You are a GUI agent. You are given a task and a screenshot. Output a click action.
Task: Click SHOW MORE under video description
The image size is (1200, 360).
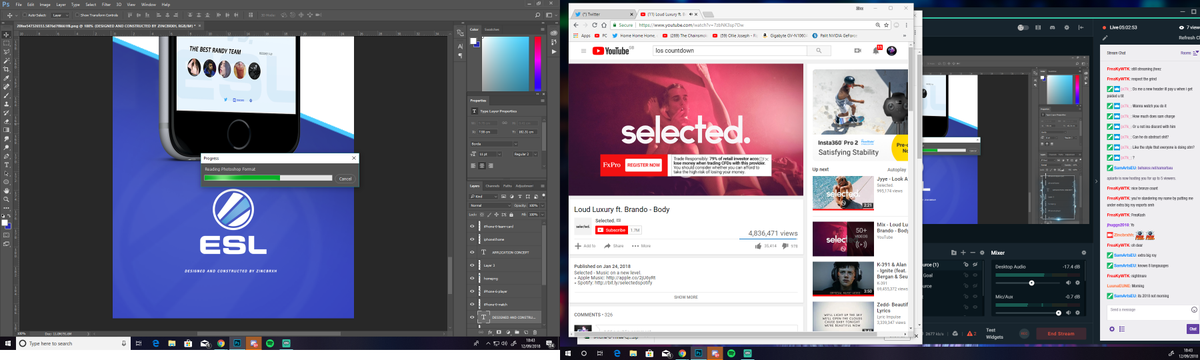point(686,297)
